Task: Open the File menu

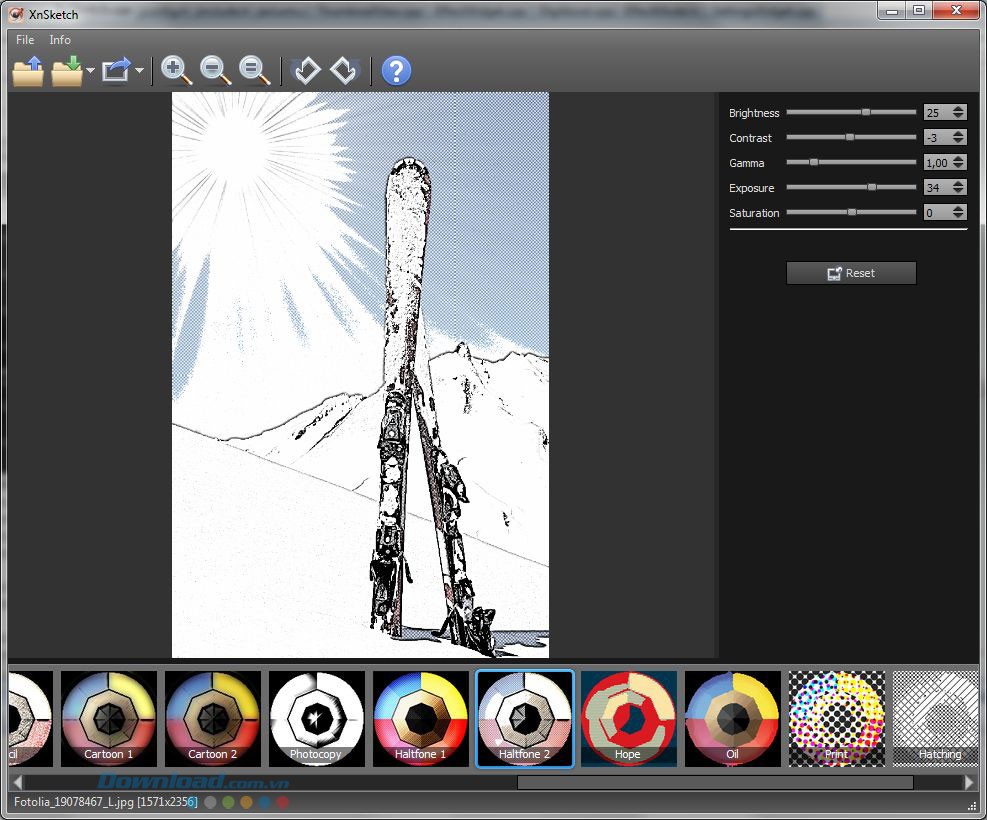Action: [x=25, y=40]
